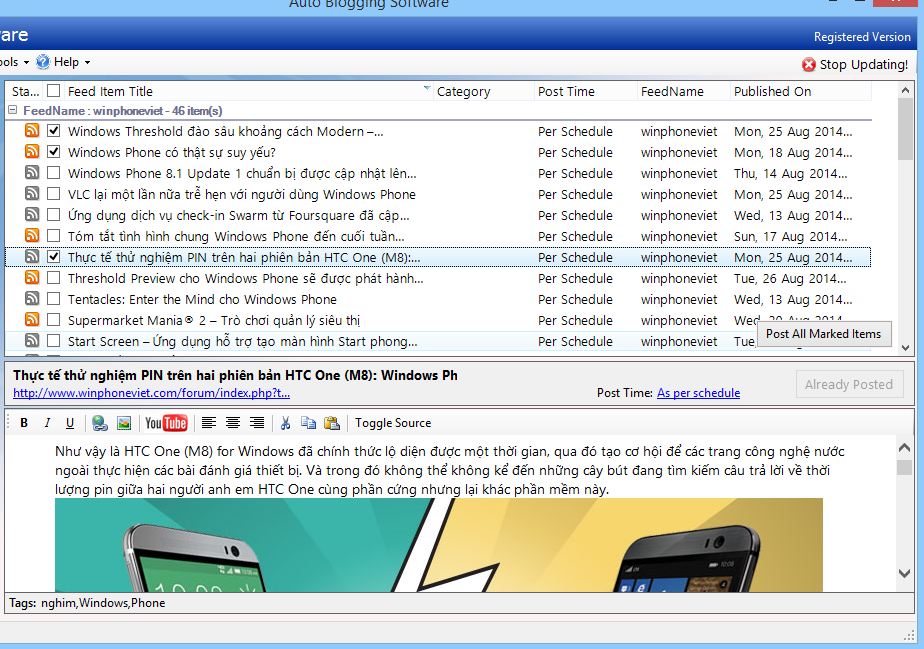The image size is (924, 649).
Task: Click RSS icon for Windows Threshold row
Action: pyautogui.click(x=32, y=130)
